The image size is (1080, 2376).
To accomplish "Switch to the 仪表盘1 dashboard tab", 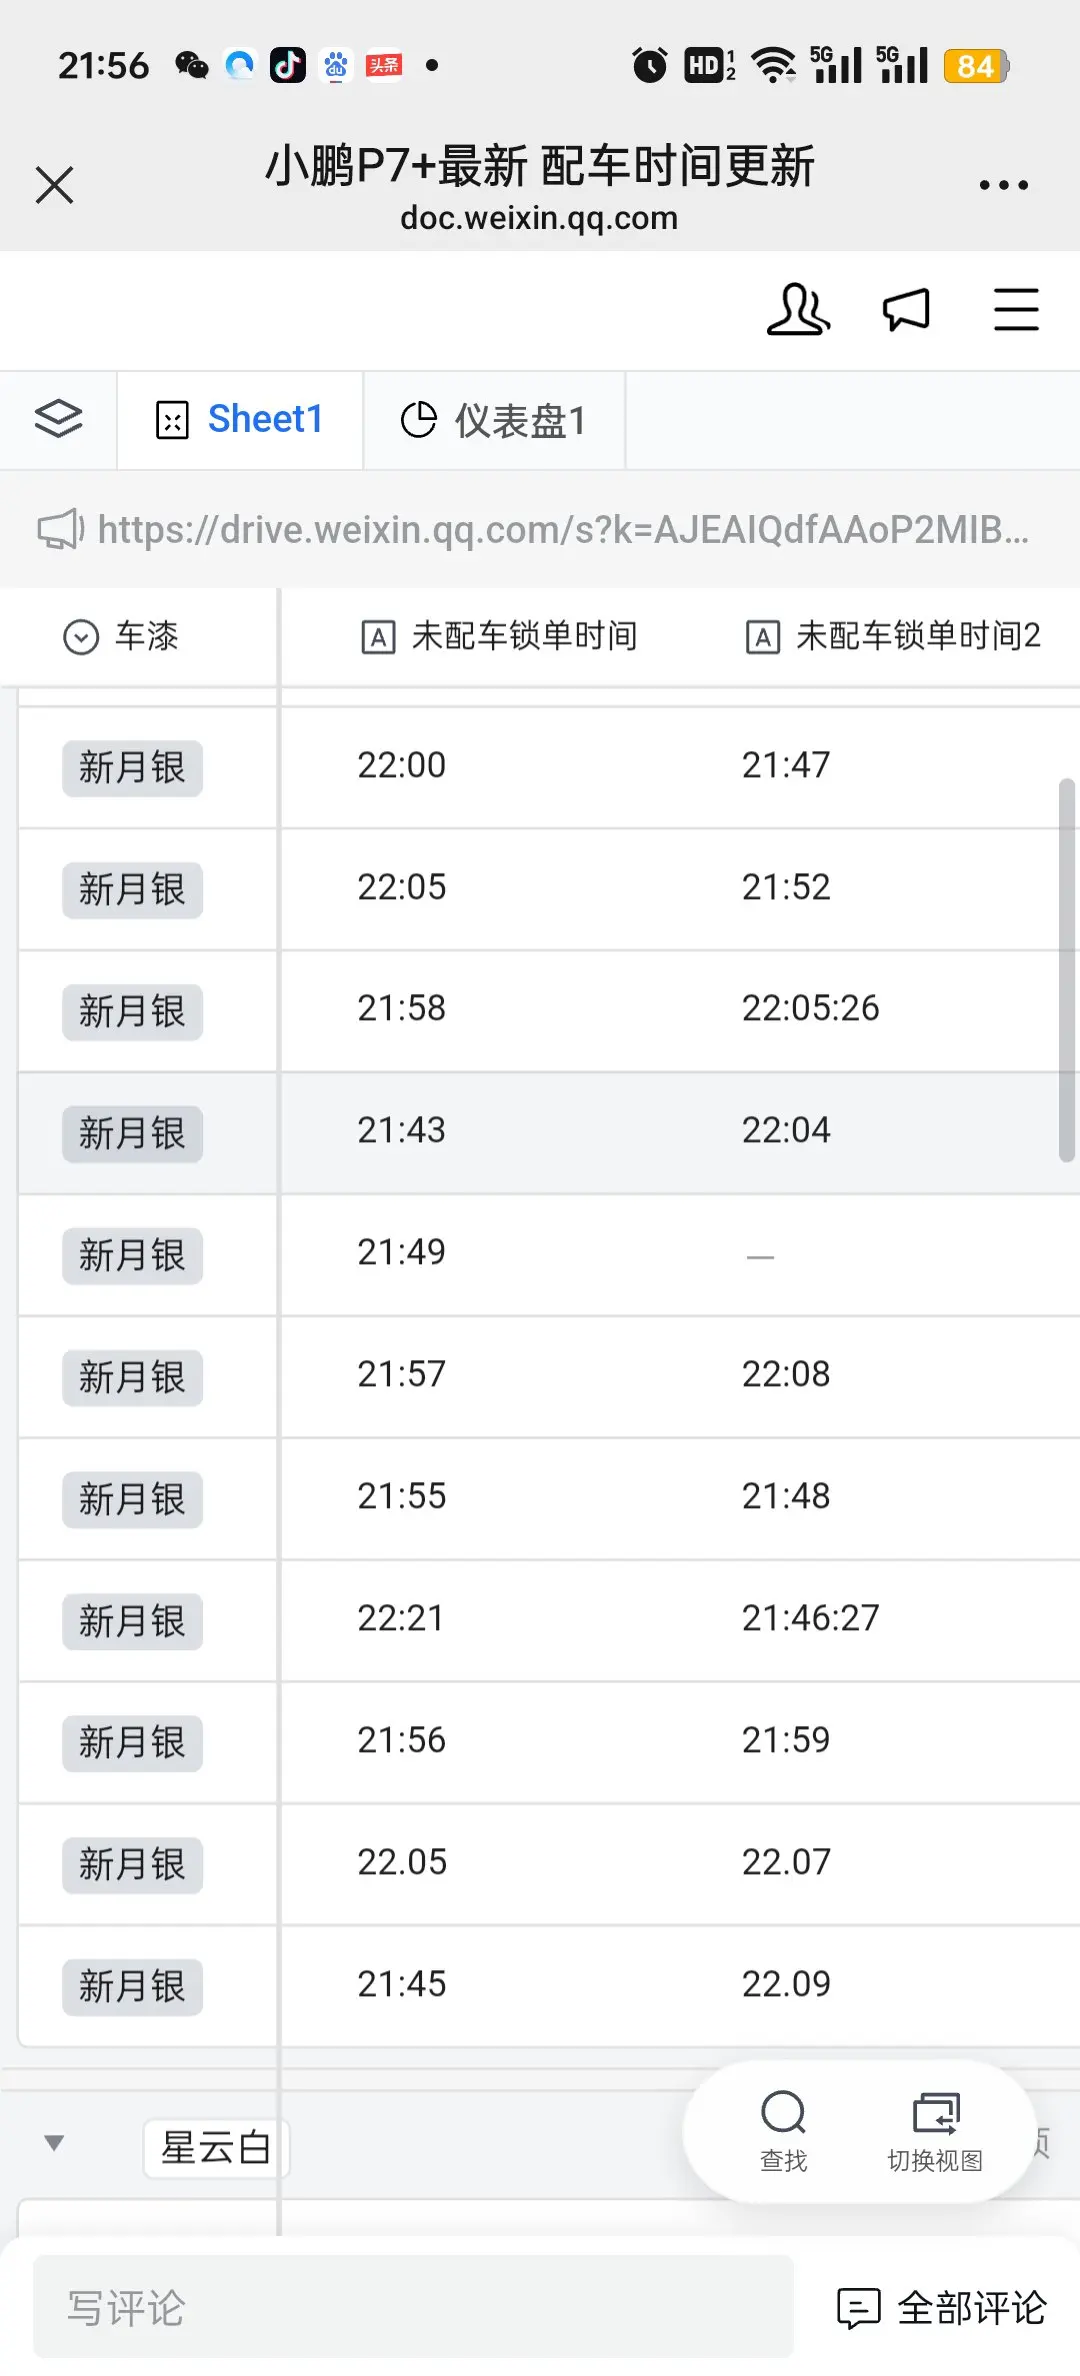I will coord(494,420).
